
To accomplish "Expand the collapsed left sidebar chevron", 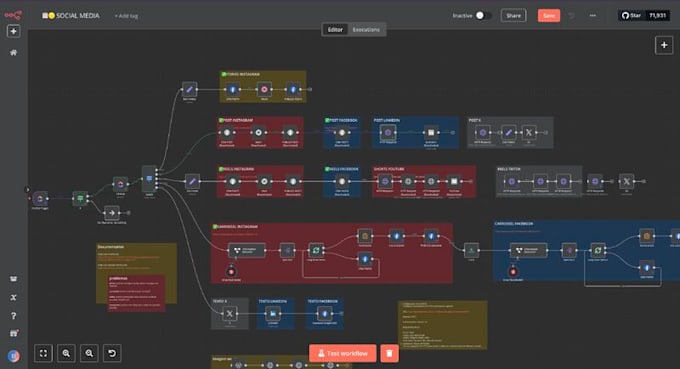I will [27, 189].
